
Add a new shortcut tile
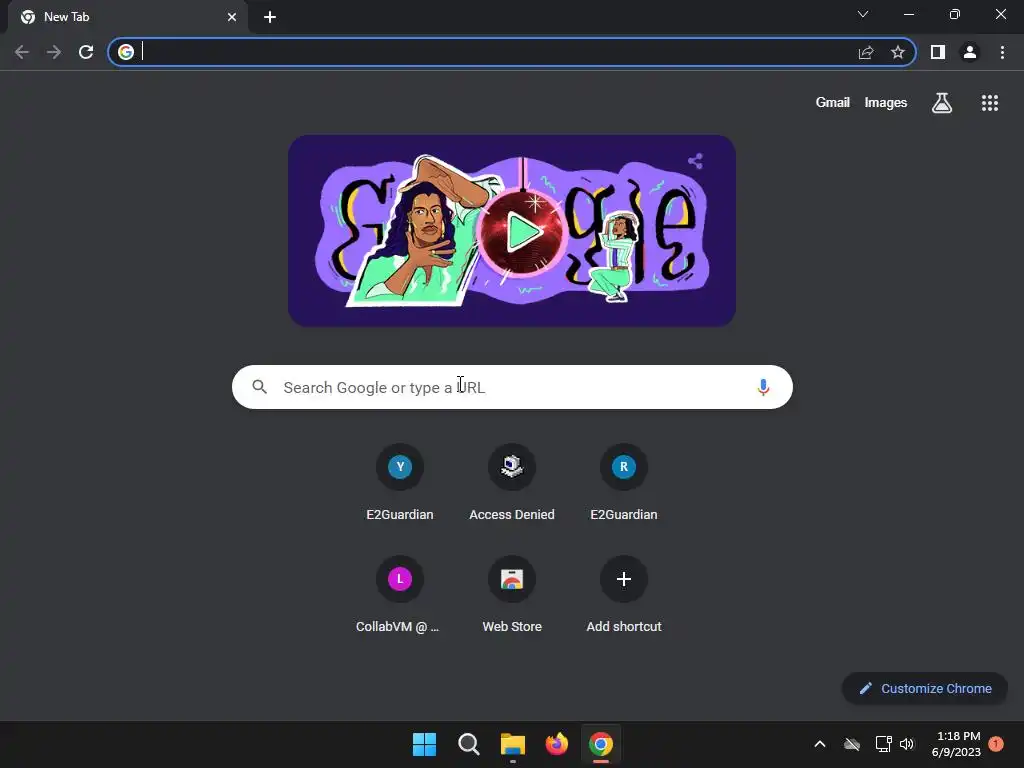click(x=624, y=595)
